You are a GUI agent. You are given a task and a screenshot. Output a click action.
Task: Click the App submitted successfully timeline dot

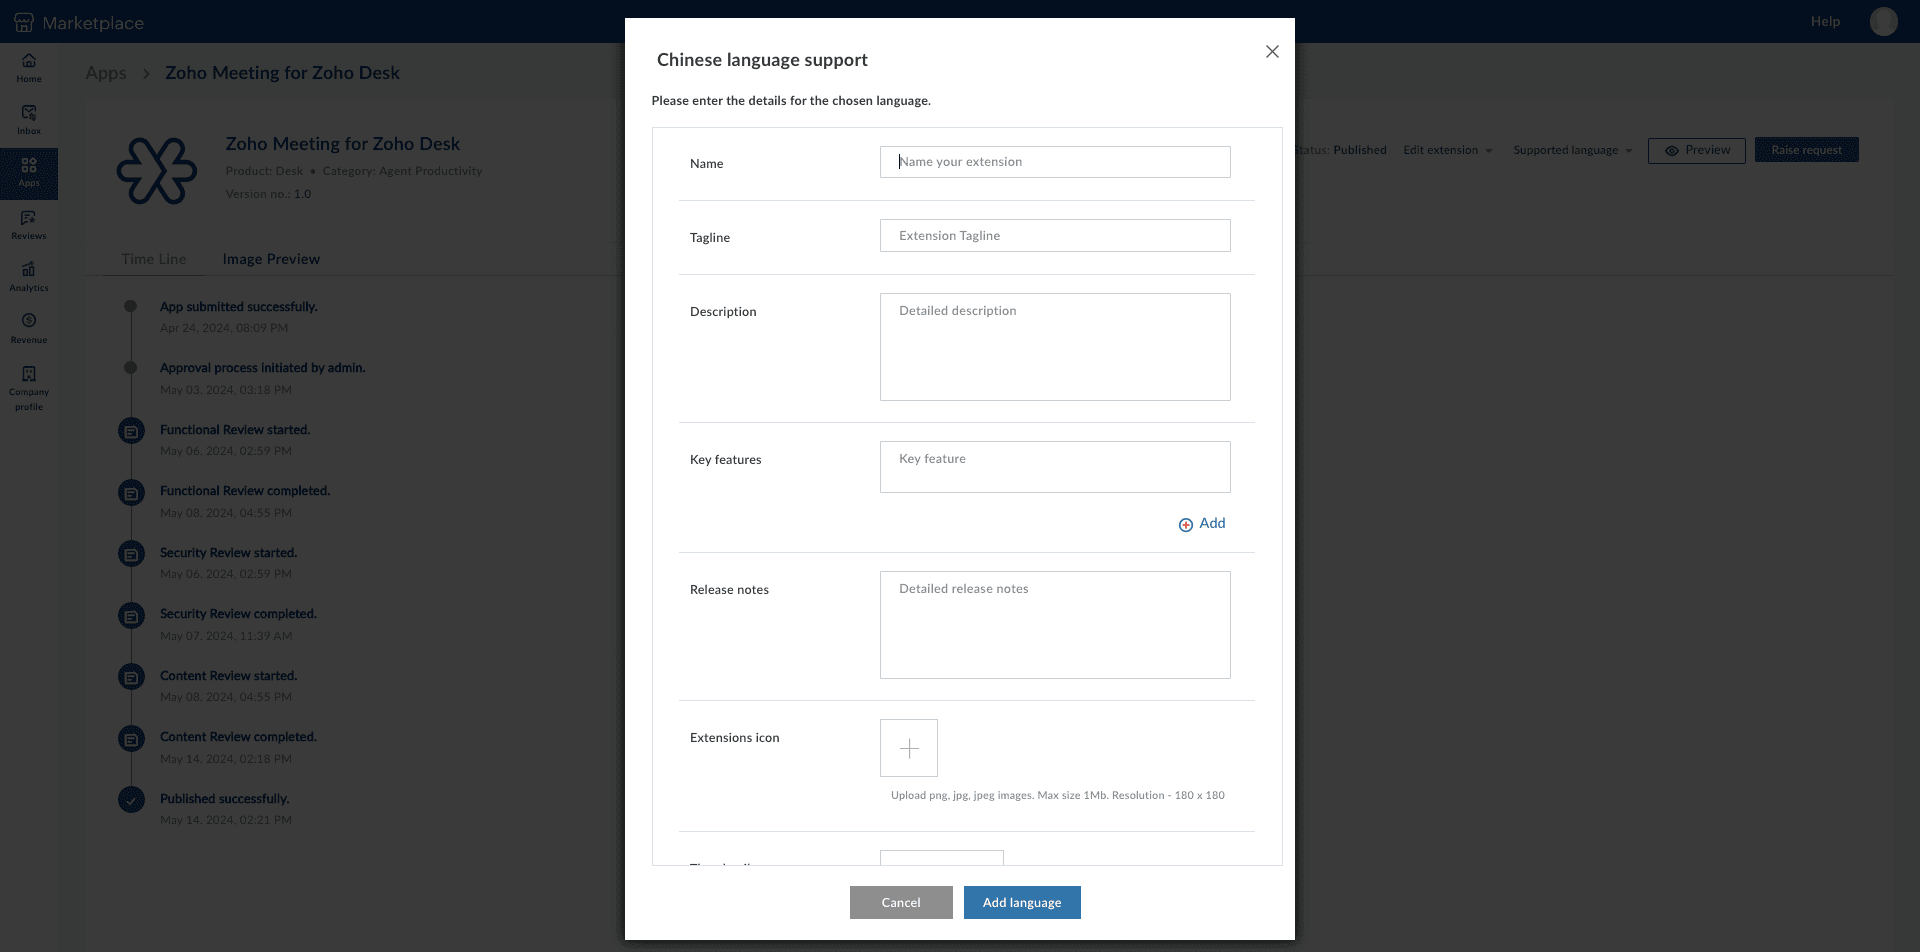click(x=130, y=306)
